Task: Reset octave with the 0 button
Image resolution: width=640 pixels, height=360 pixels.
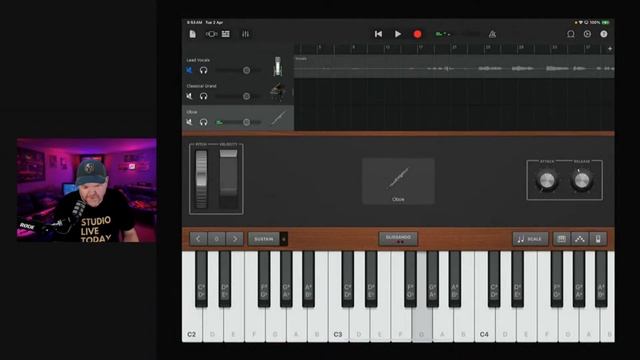Action: coord(217,239)
